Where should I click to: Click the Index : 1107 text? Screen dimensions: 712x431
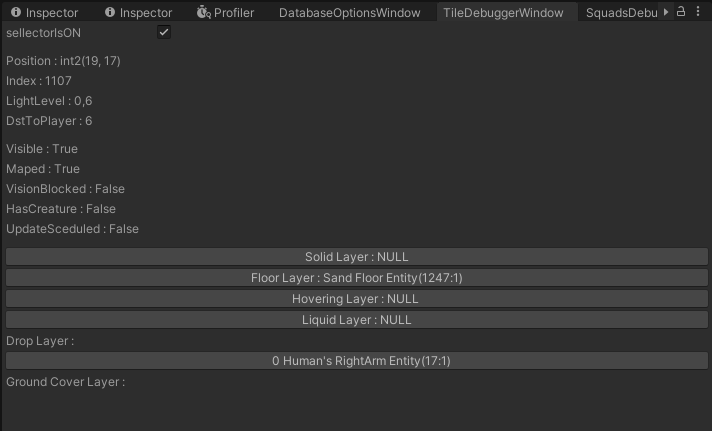pos(39,81)
